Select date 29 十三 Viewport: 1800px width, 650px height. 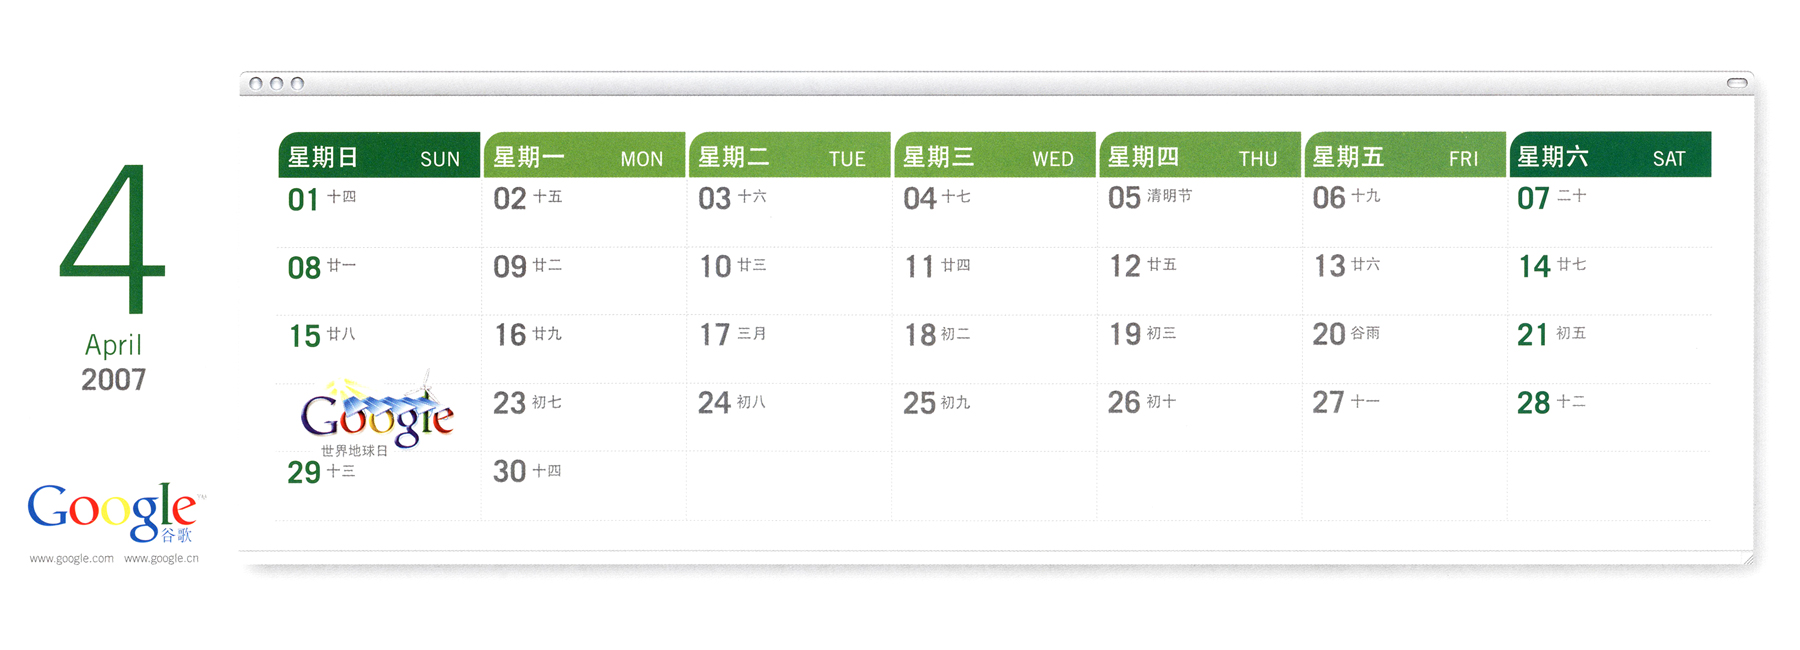[x=322, y=472]
